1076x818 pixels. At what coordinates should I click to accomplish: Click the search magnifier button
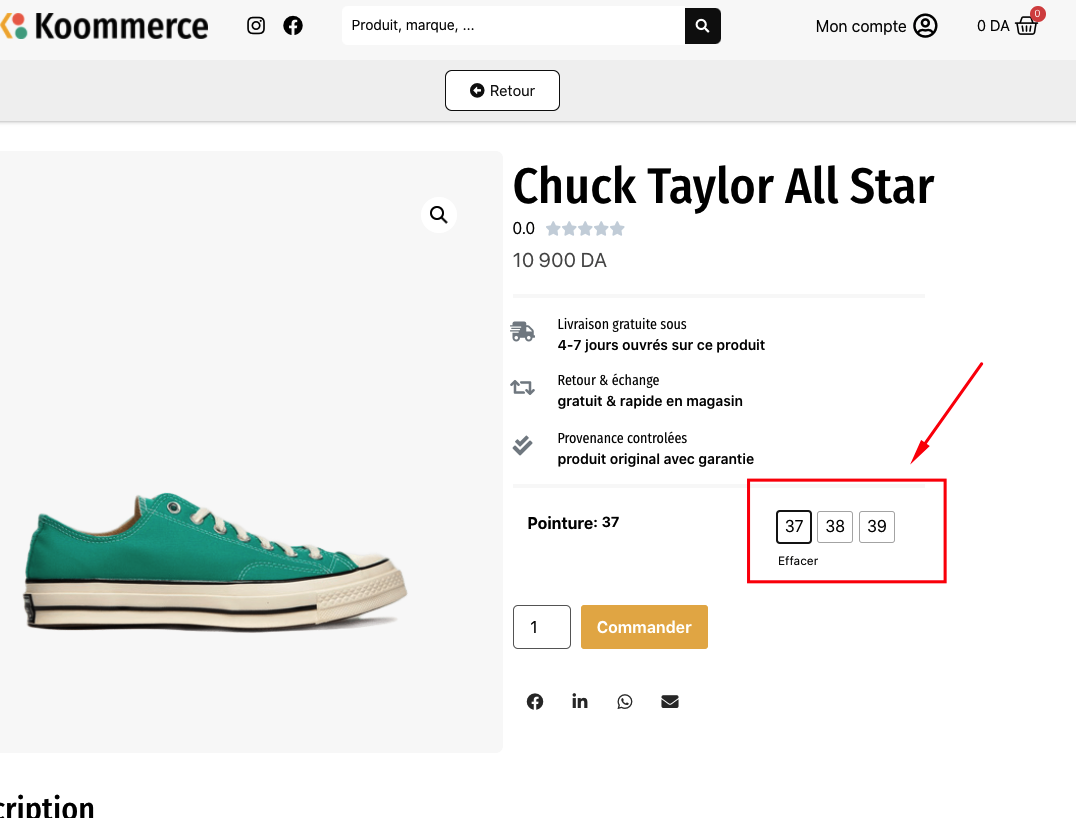click(x=702, y=26)
